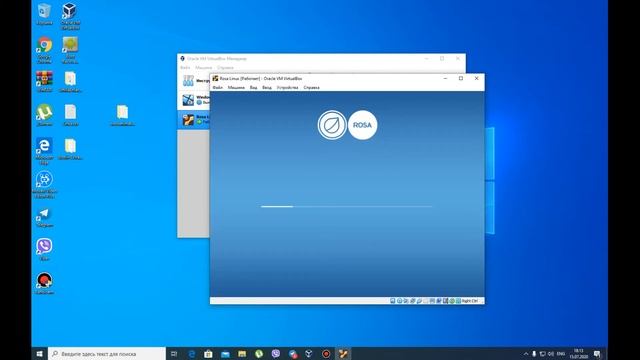The height and width of the screenshot is (360, 640).
Task: Open WinRAR desktop shortcut
Action: coord(44,81)
